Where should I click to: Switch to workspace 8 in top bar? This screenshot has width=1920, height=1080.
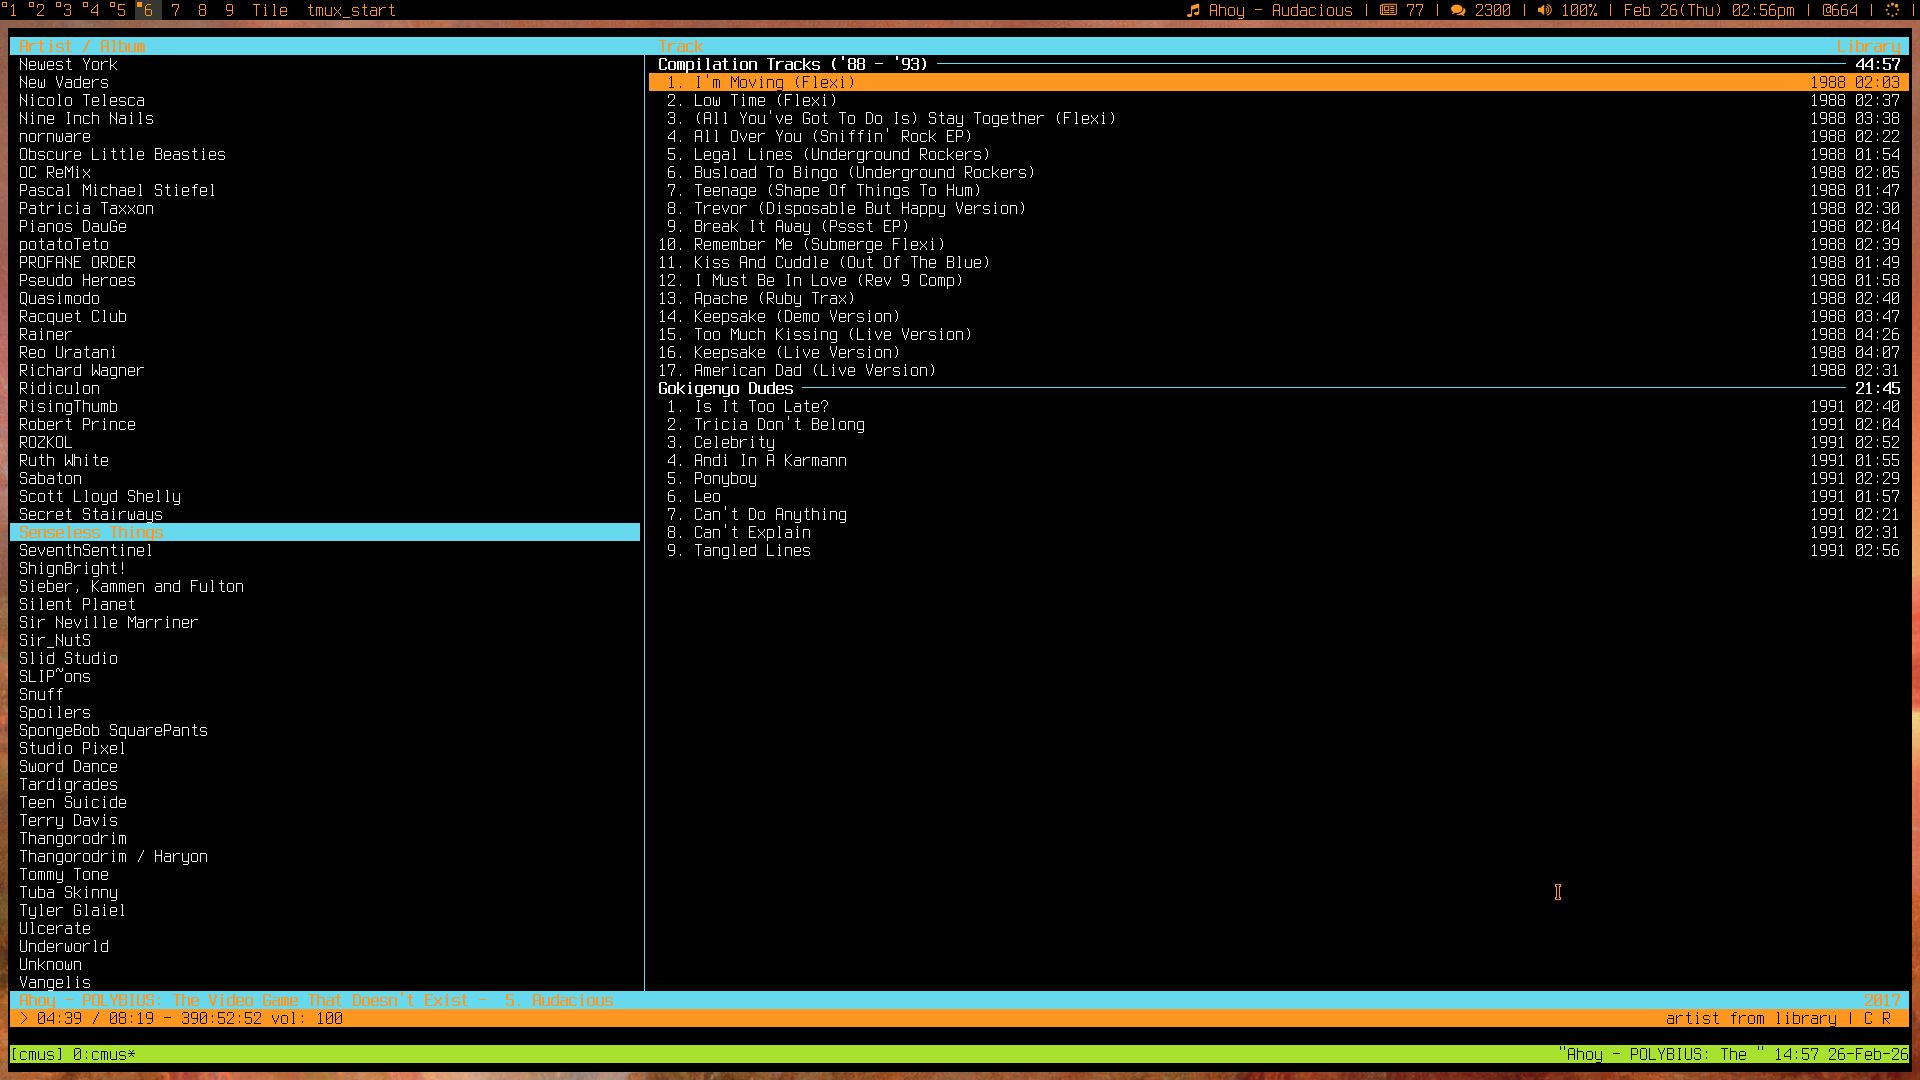(x=202, y=10)
